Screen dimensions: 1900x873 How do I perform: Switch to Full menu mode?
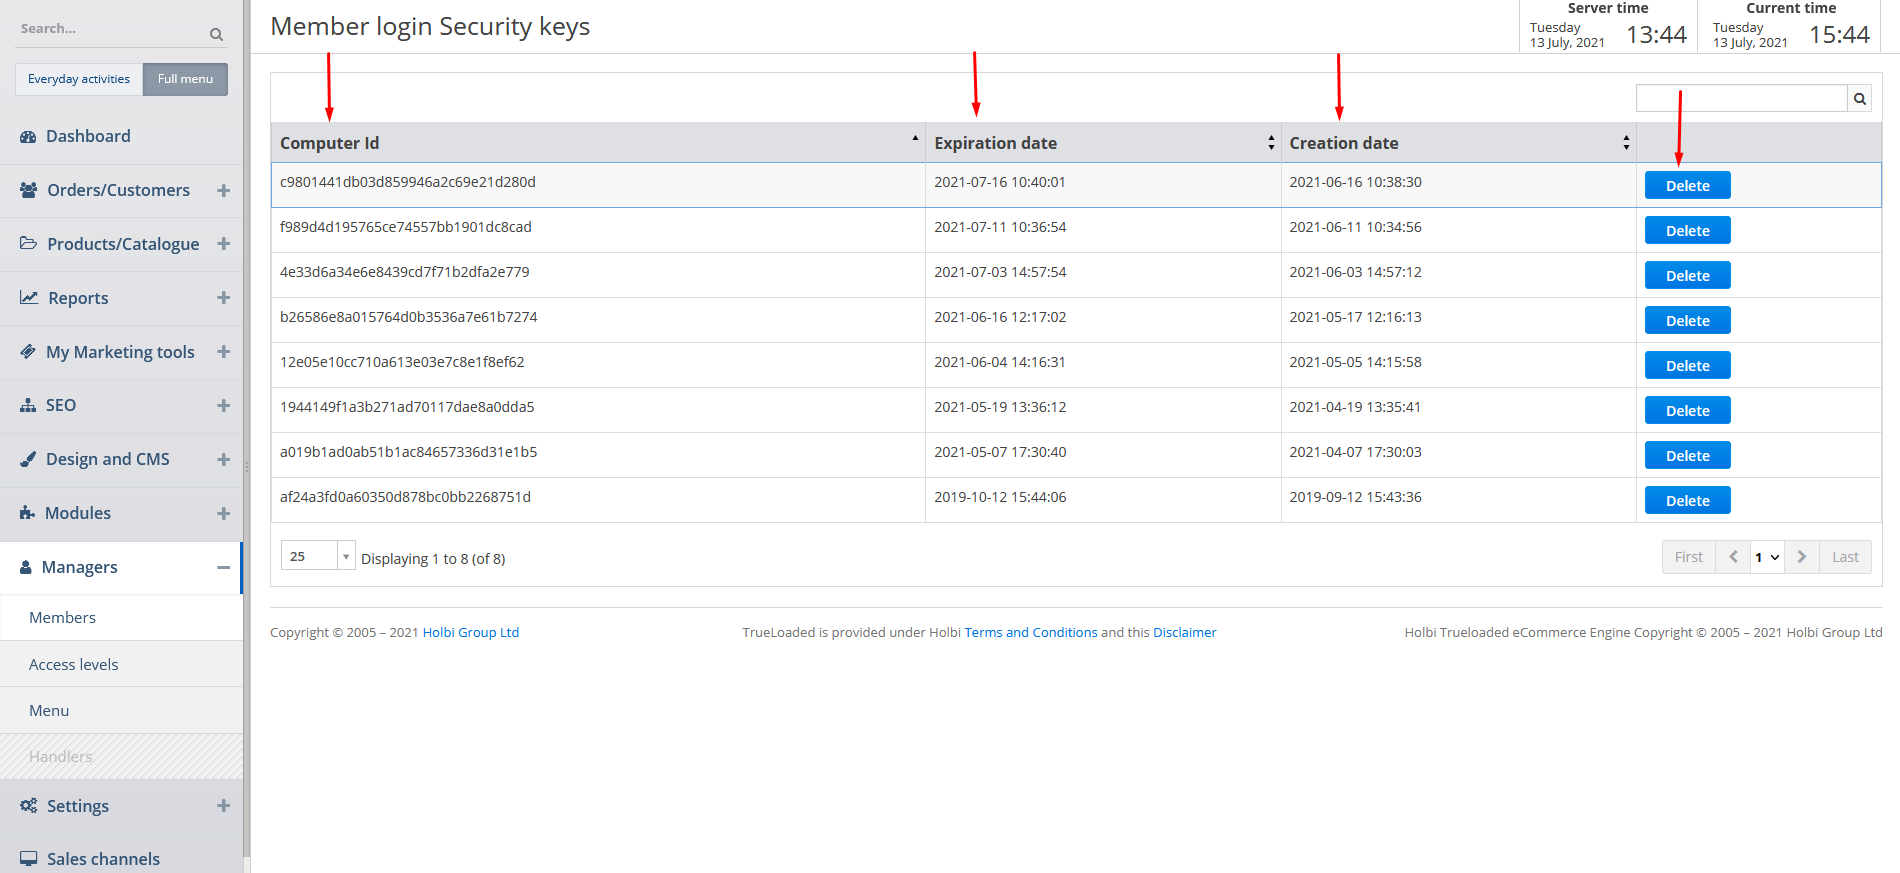click(185, 79)
